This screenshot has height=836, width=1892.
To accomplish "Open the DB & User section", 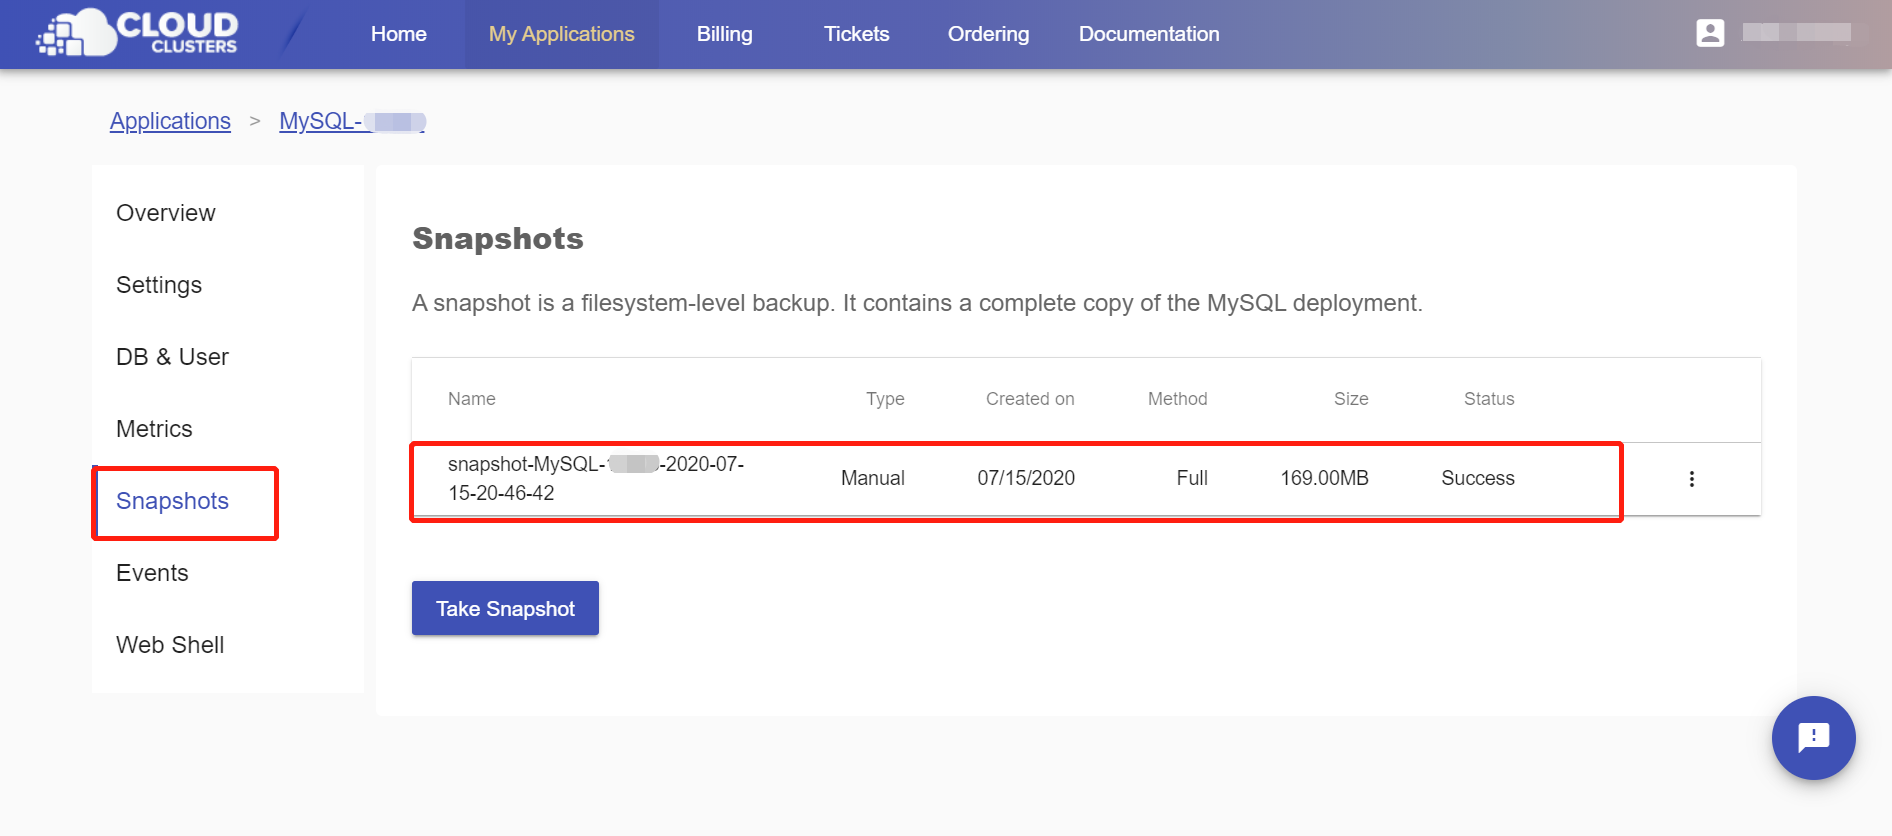I will coord(172,357).
